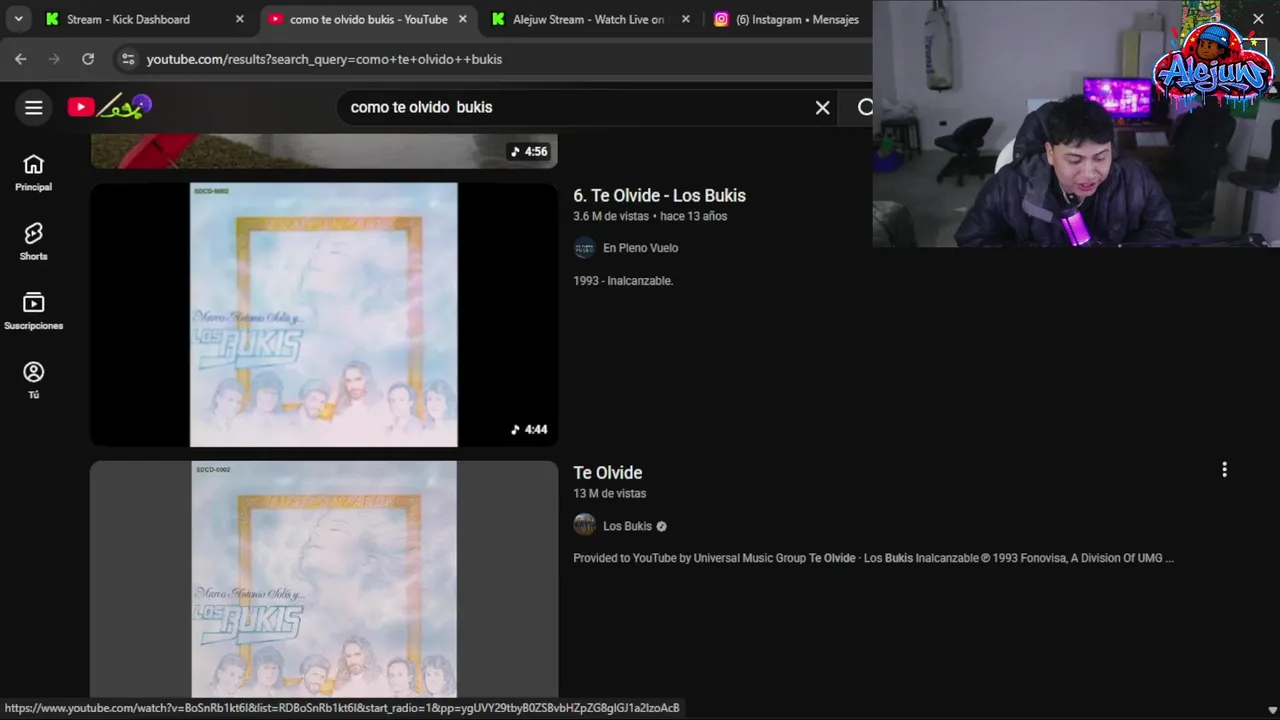This screenshot has width=1280, height=720.
Task: Open the Te Olvide video title
Action: point(607,472)
